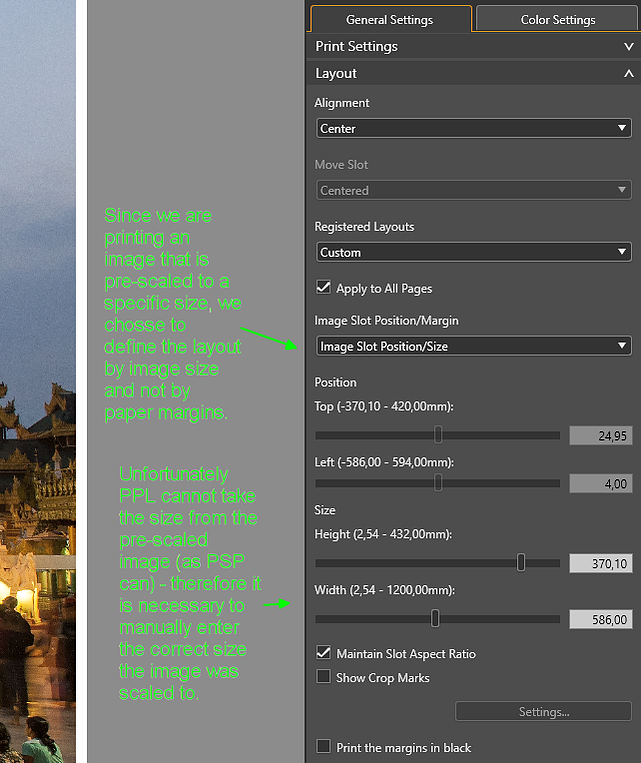Image resolution: width=641 pixels, height=763 pixels.
Task: Uncheck Apply to All Pages
Action: click(x=324, y=287)
